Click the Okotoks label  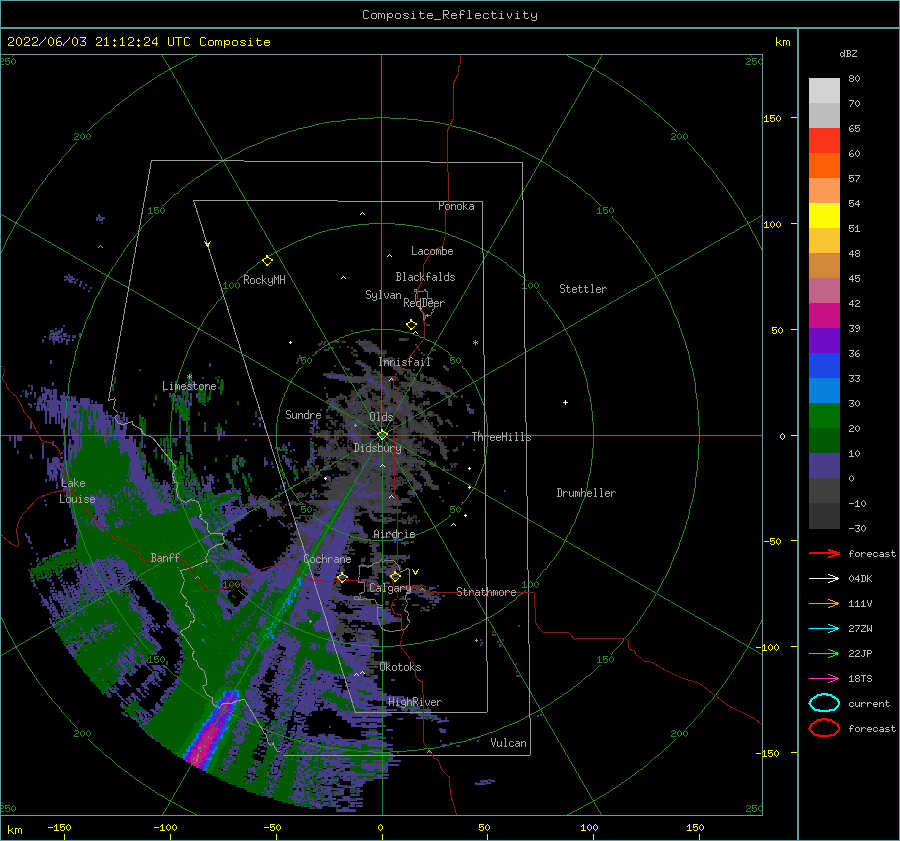[x=400, y=667]
